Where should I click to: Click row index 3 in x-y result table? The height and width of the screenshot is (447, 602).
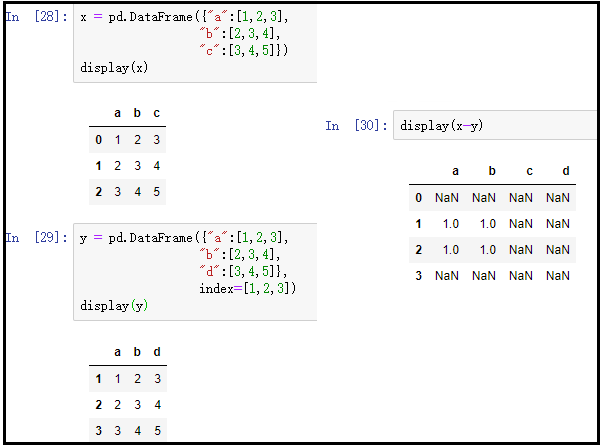[418, 276]
